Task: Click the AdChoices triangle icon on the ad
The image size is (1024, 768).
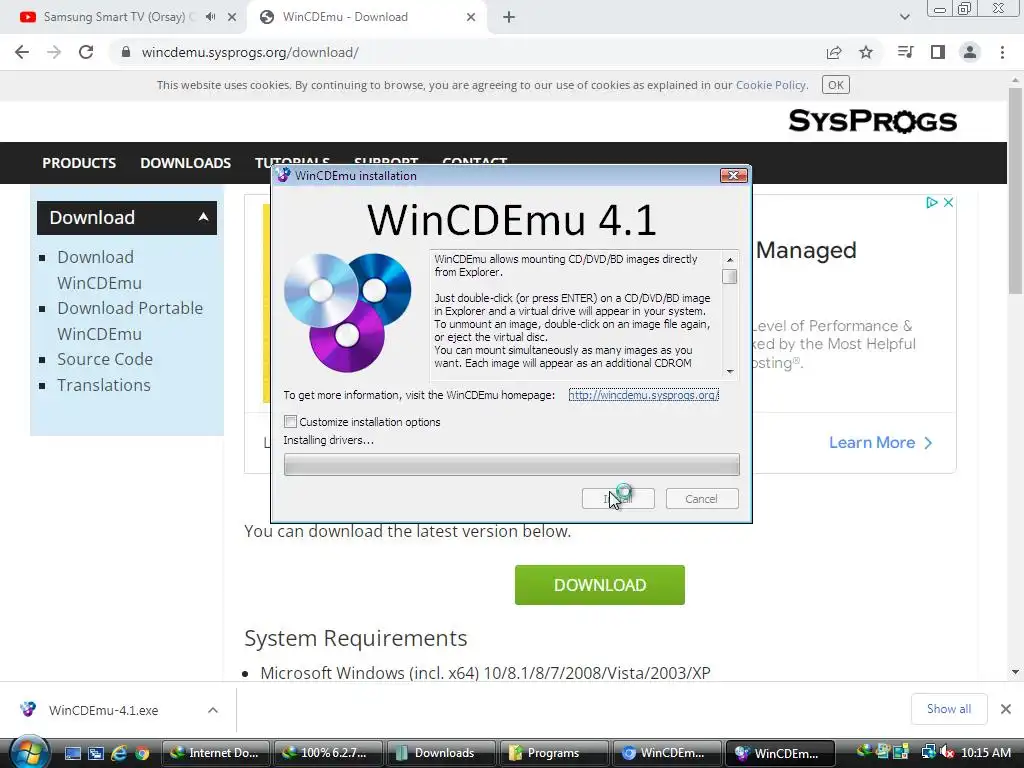Action: [x=932, y=202]
